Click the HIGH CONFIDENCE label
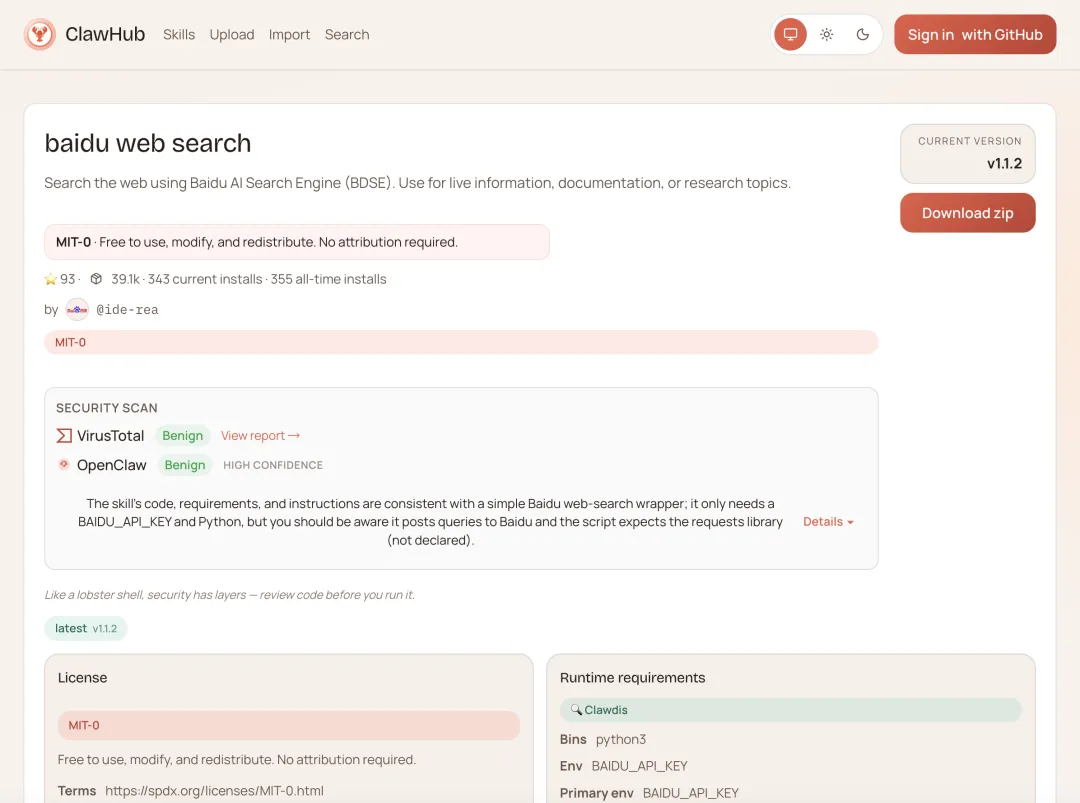Screen dimensions: 1080x803 point(273,465)
